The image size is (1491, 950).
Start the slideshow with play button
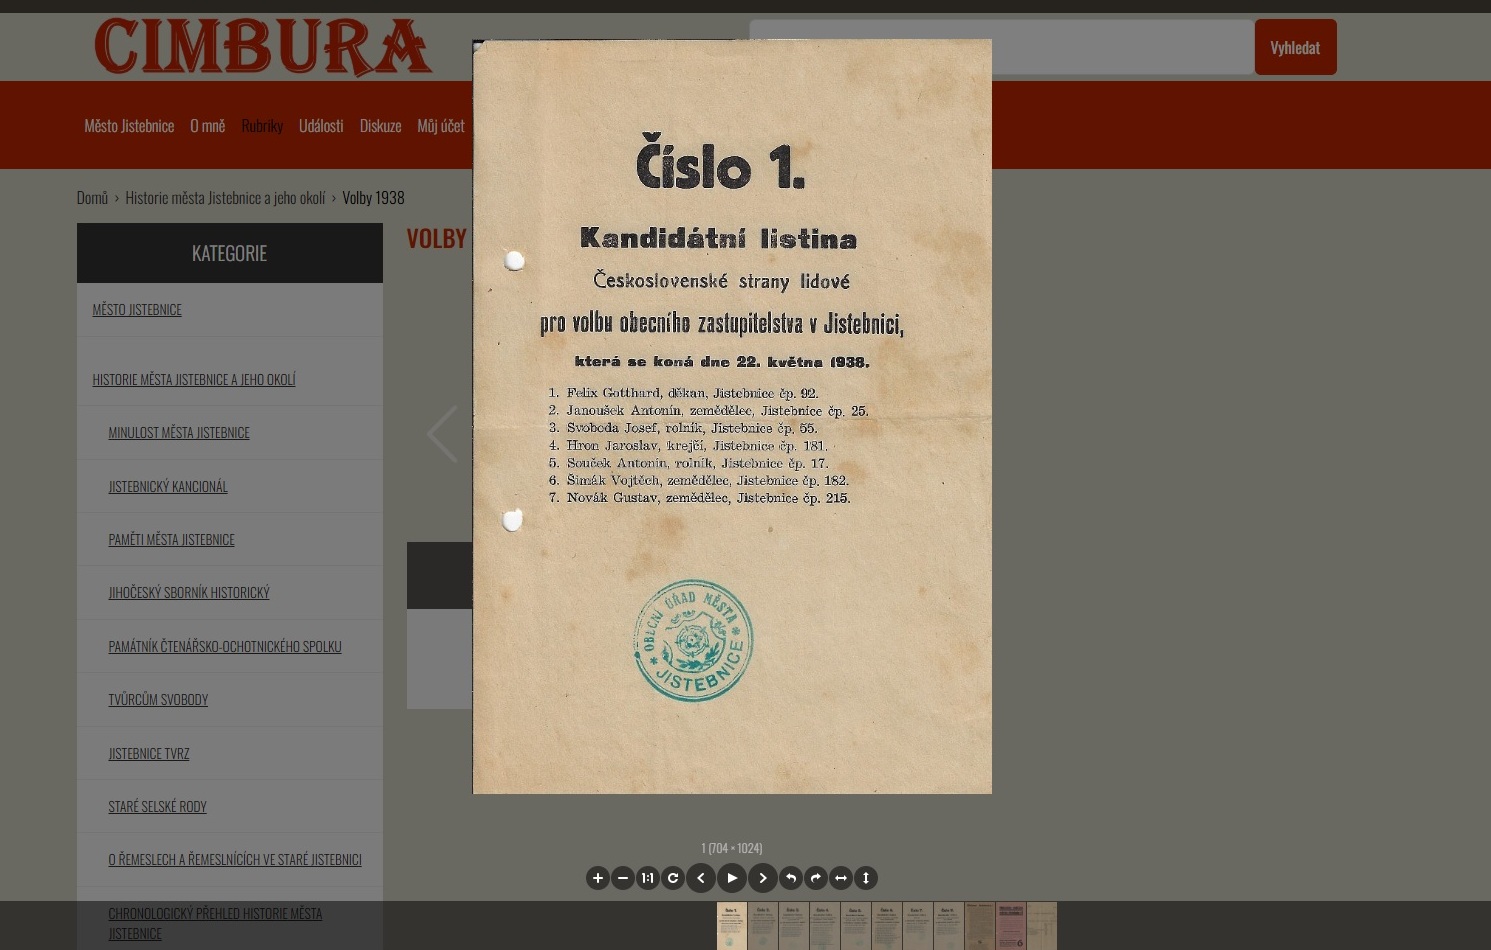(732, 878)
